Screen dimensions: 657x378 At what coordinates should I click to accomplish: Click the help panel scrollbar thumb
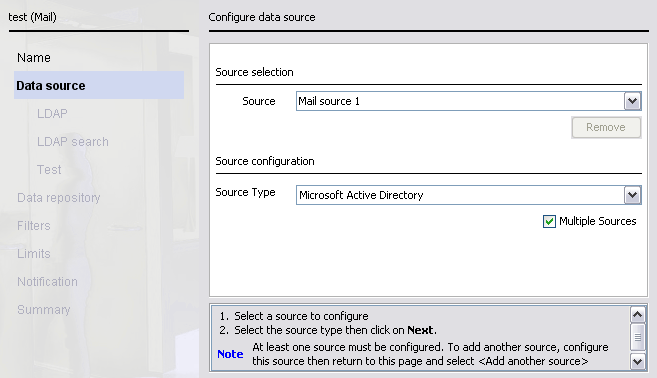pyautogui.click(x=638, y=337)
